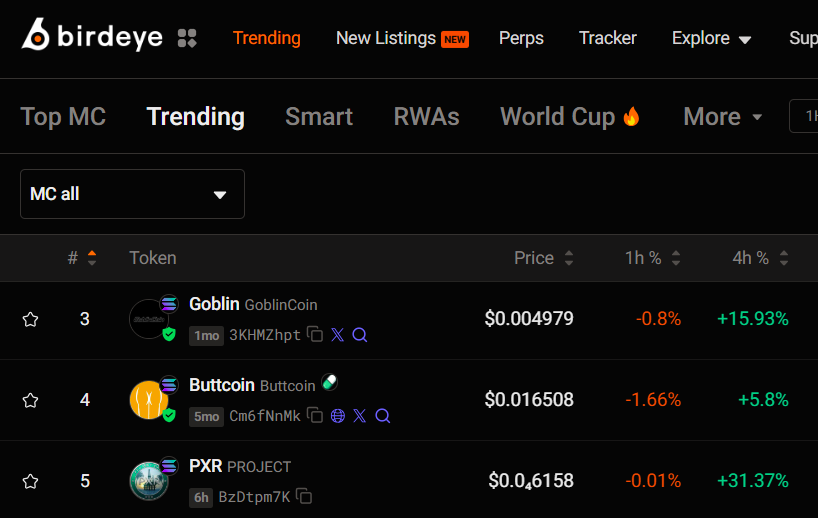Open Buttcoin token name link

[222, 385]
